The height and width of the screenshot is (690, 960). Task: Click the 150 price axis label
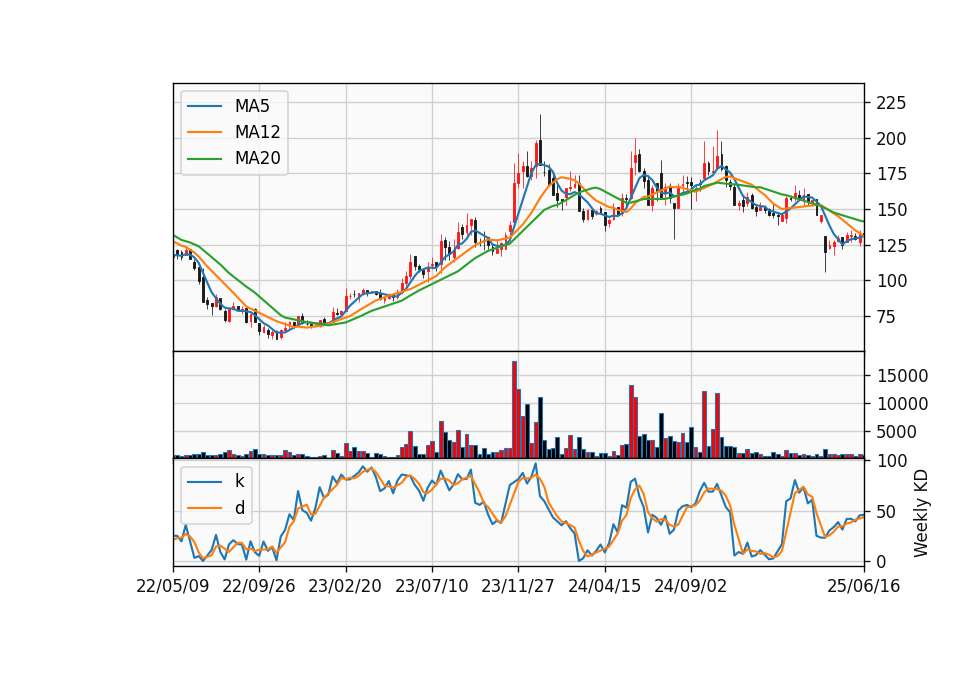pyautogui.click(x=891, y=210)
